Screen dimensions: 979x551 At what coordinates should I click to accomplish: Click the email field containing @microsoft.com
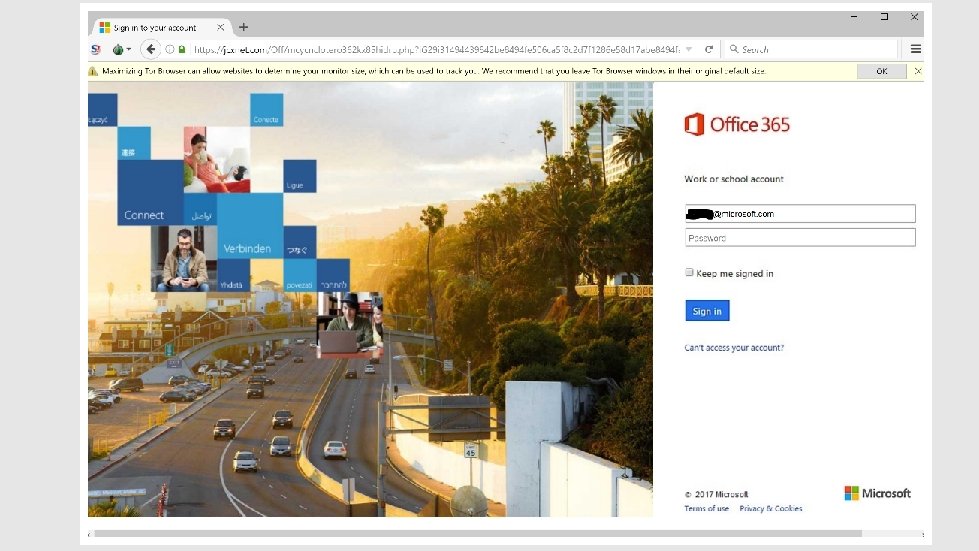pyautogui.click(x=800, y=213)
